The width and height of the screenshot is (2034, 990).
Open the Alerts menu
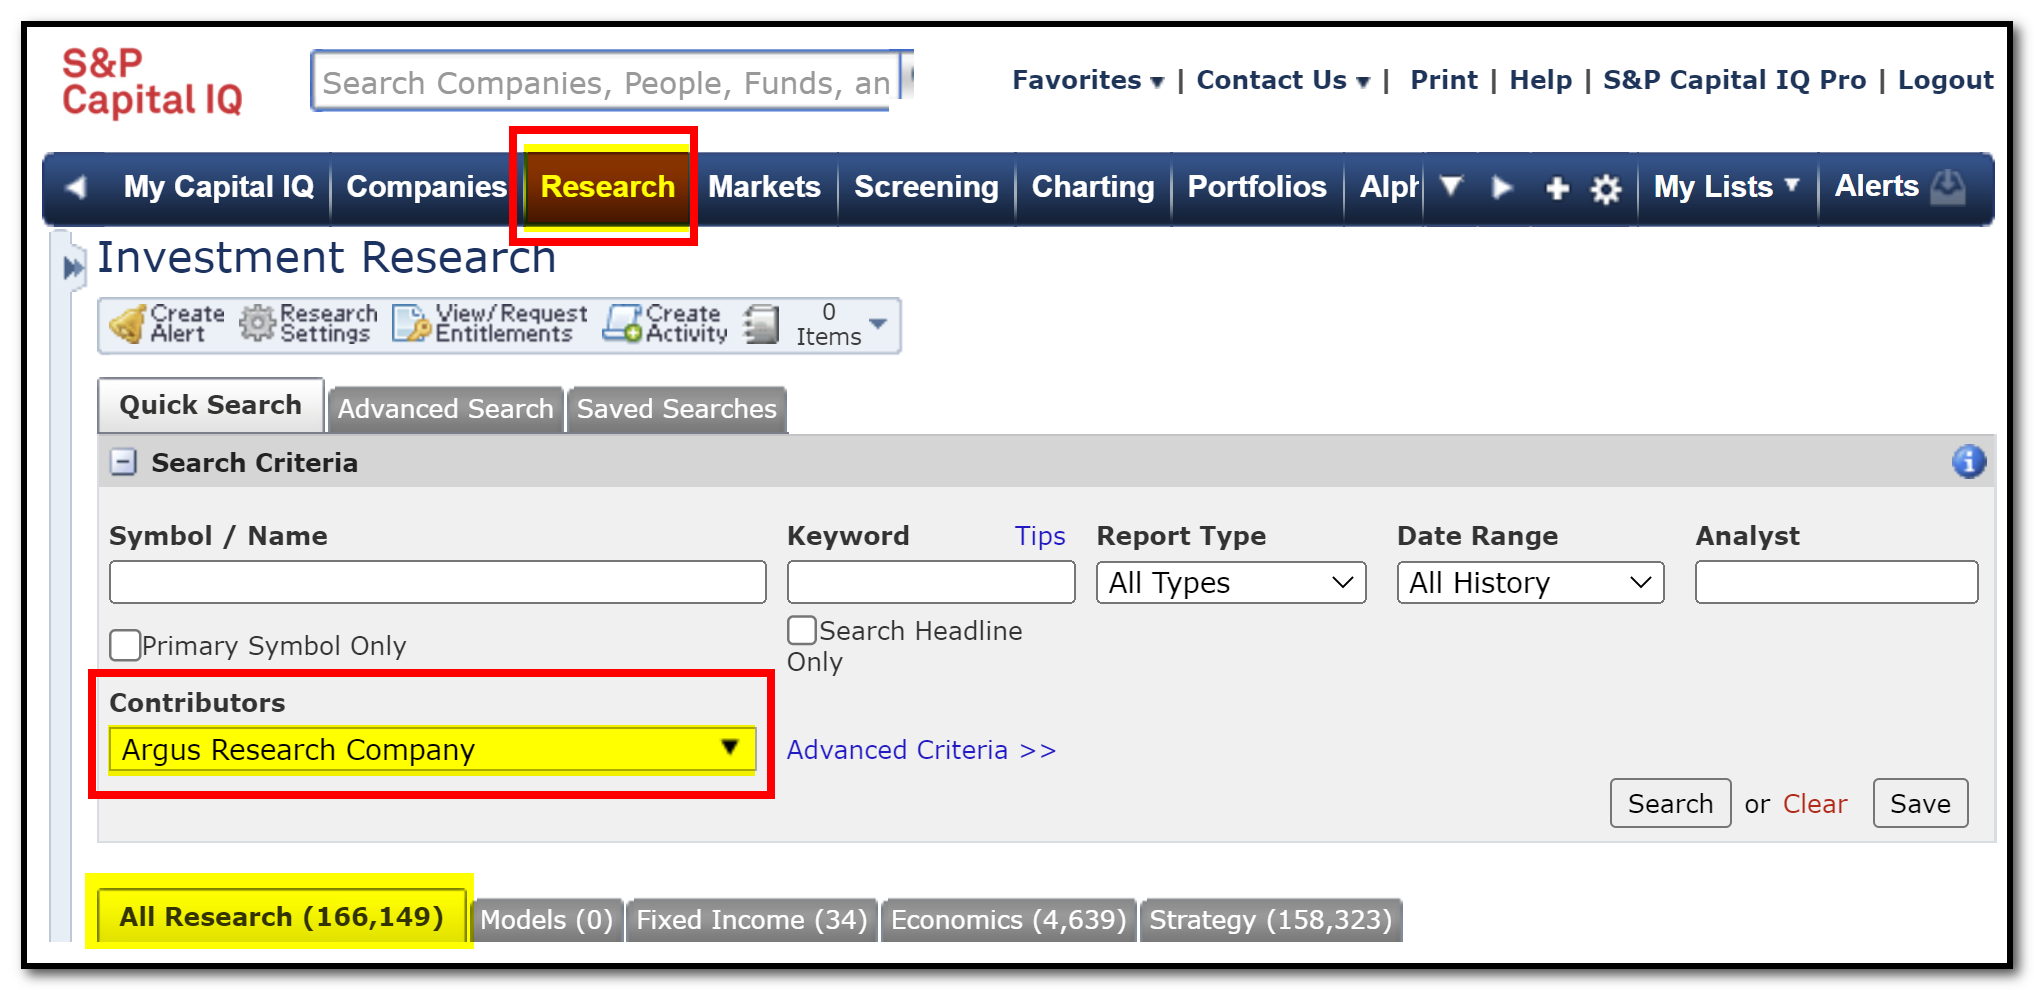[1876, 186]
